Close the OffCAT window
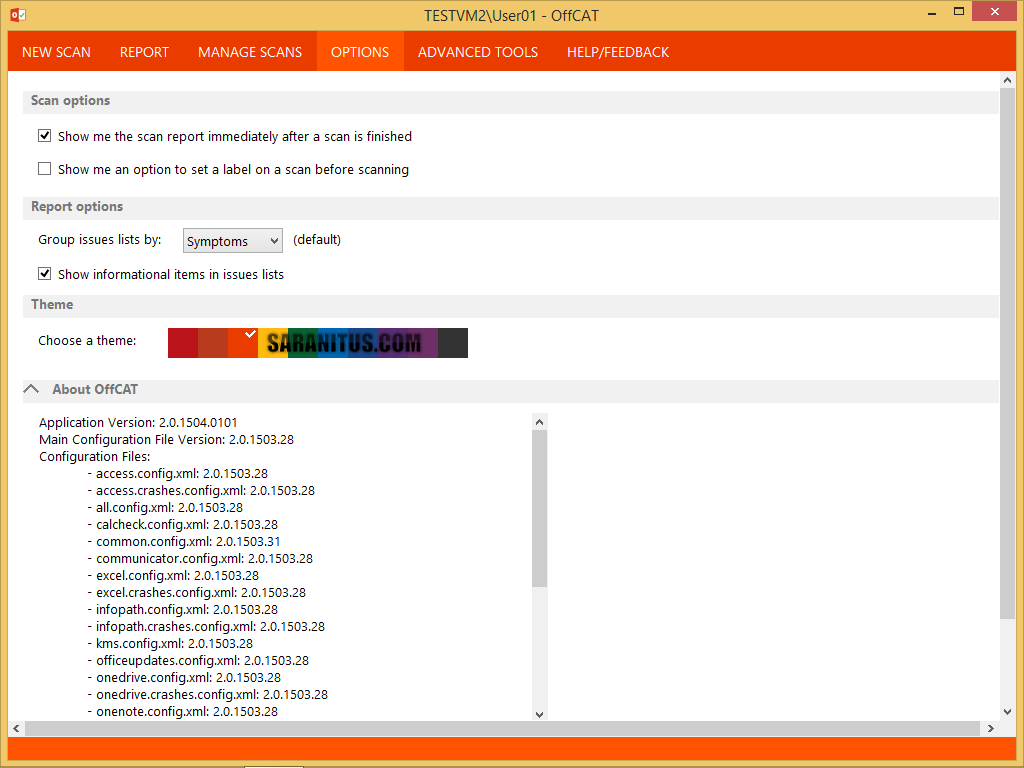The height and width of the screenshot is (768, 1024). pos(995,12)
